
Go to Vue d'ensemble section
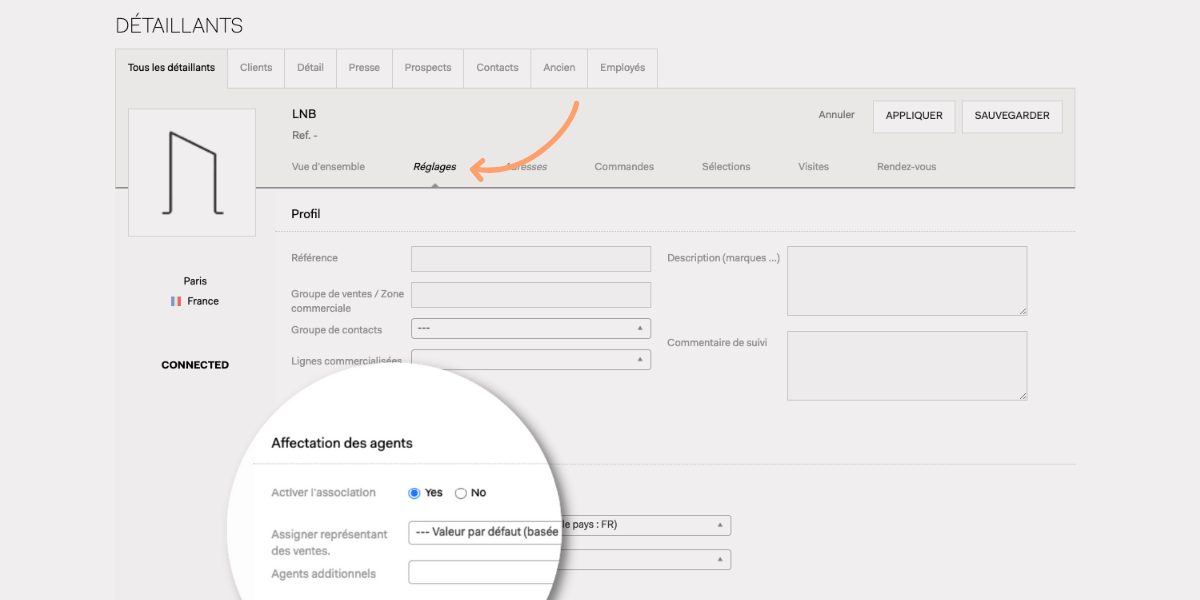click(328, 167)
